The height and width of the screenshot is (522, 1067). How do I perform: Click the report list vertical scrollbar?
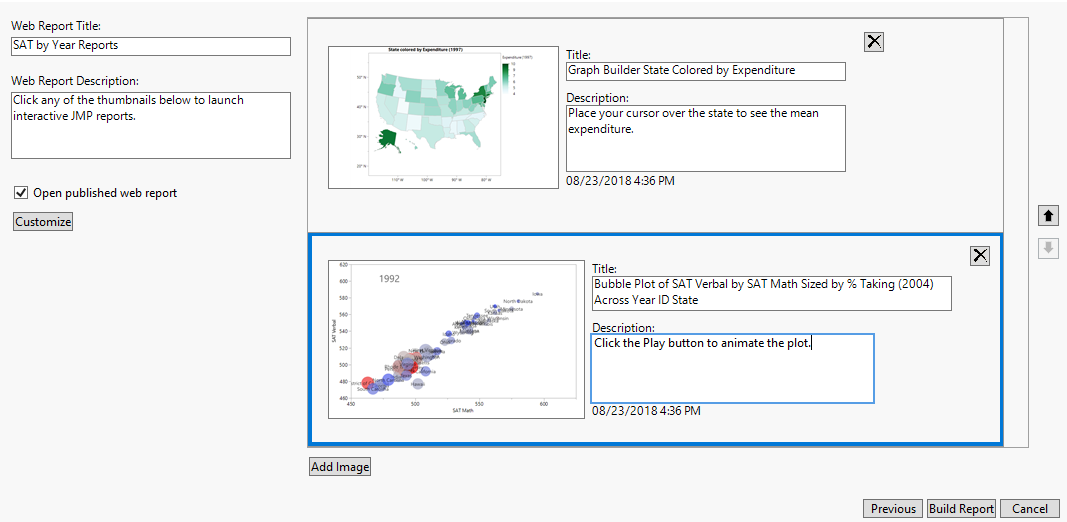[x=1013, y=231]
